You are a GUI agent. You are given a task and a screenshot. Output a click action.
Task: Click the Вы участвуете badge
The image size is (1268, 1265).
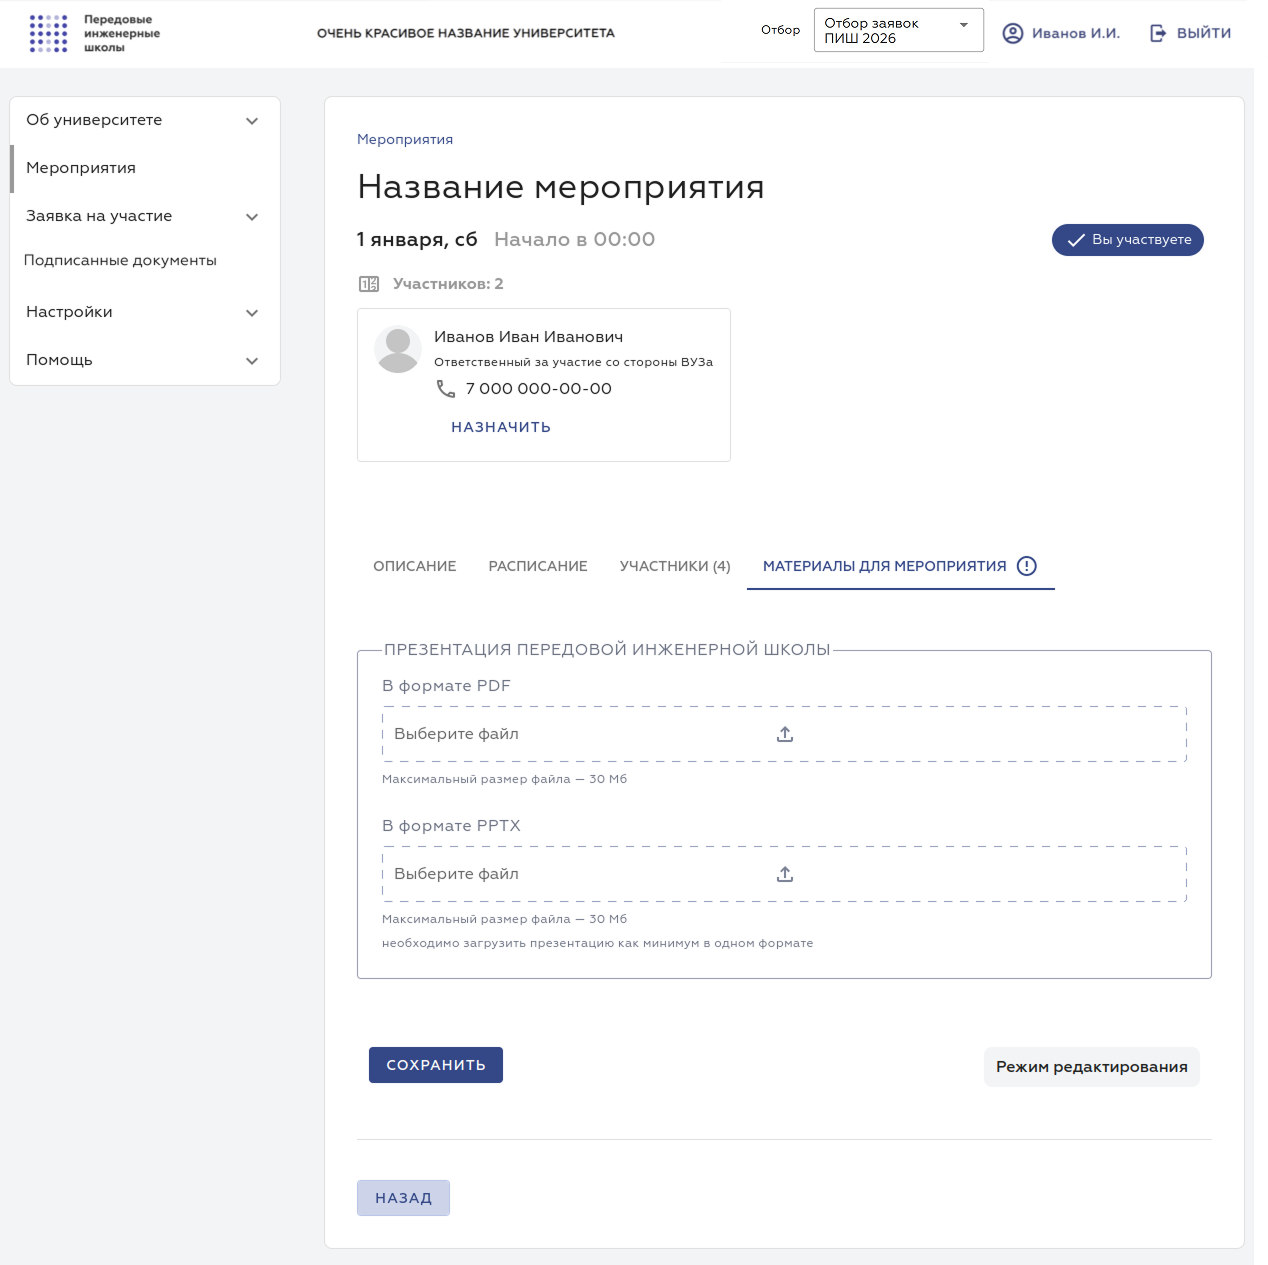[1128, 240]
